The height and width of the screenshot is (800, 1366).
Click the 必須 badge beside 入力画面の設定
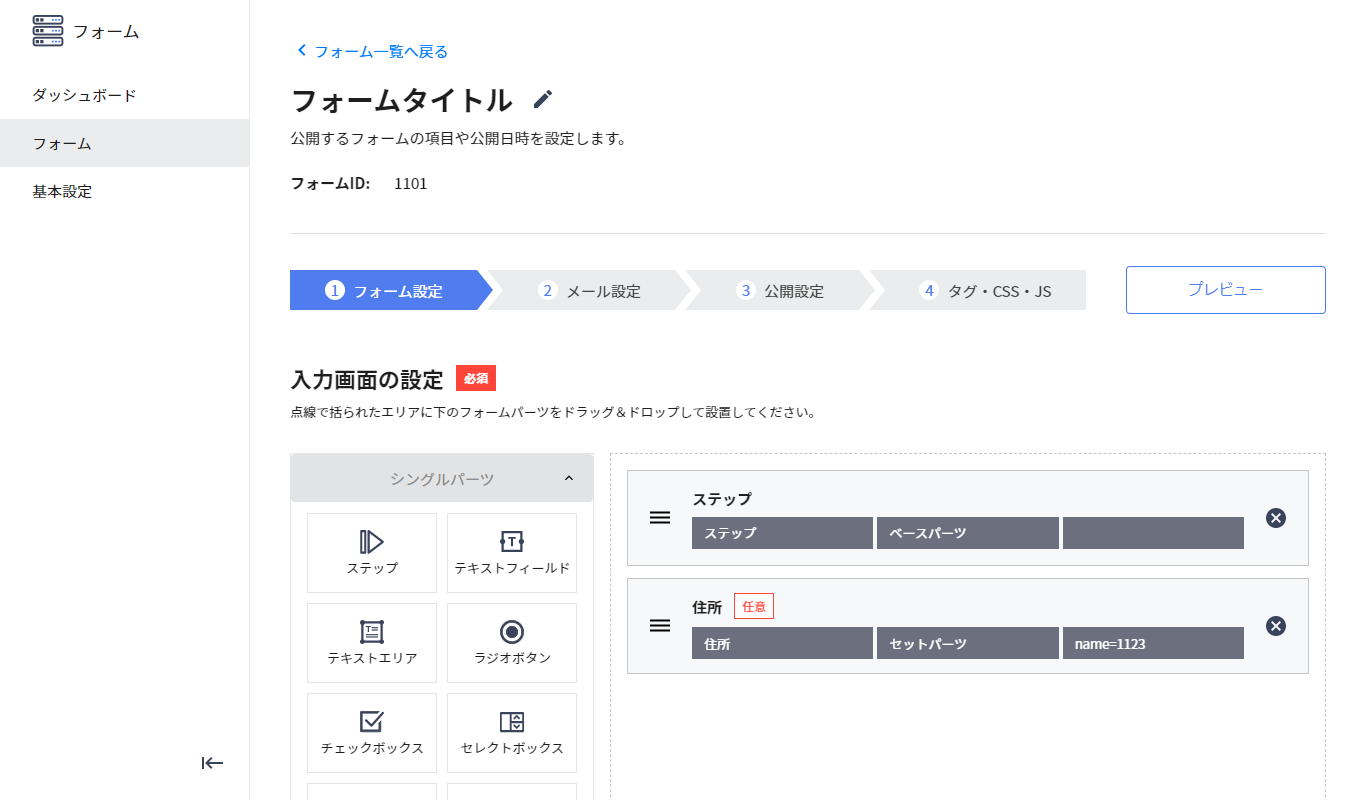[x=476, y=379]
